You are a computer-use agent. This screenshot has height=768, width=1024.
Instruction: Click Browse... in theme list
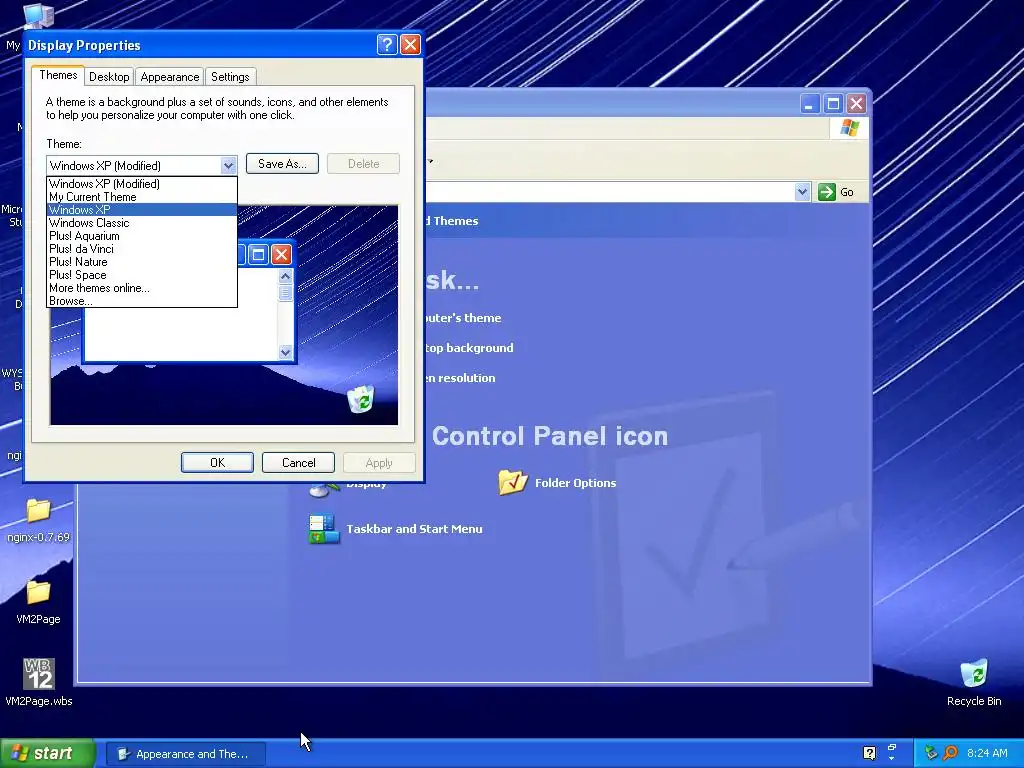click(x=142, y=301)
